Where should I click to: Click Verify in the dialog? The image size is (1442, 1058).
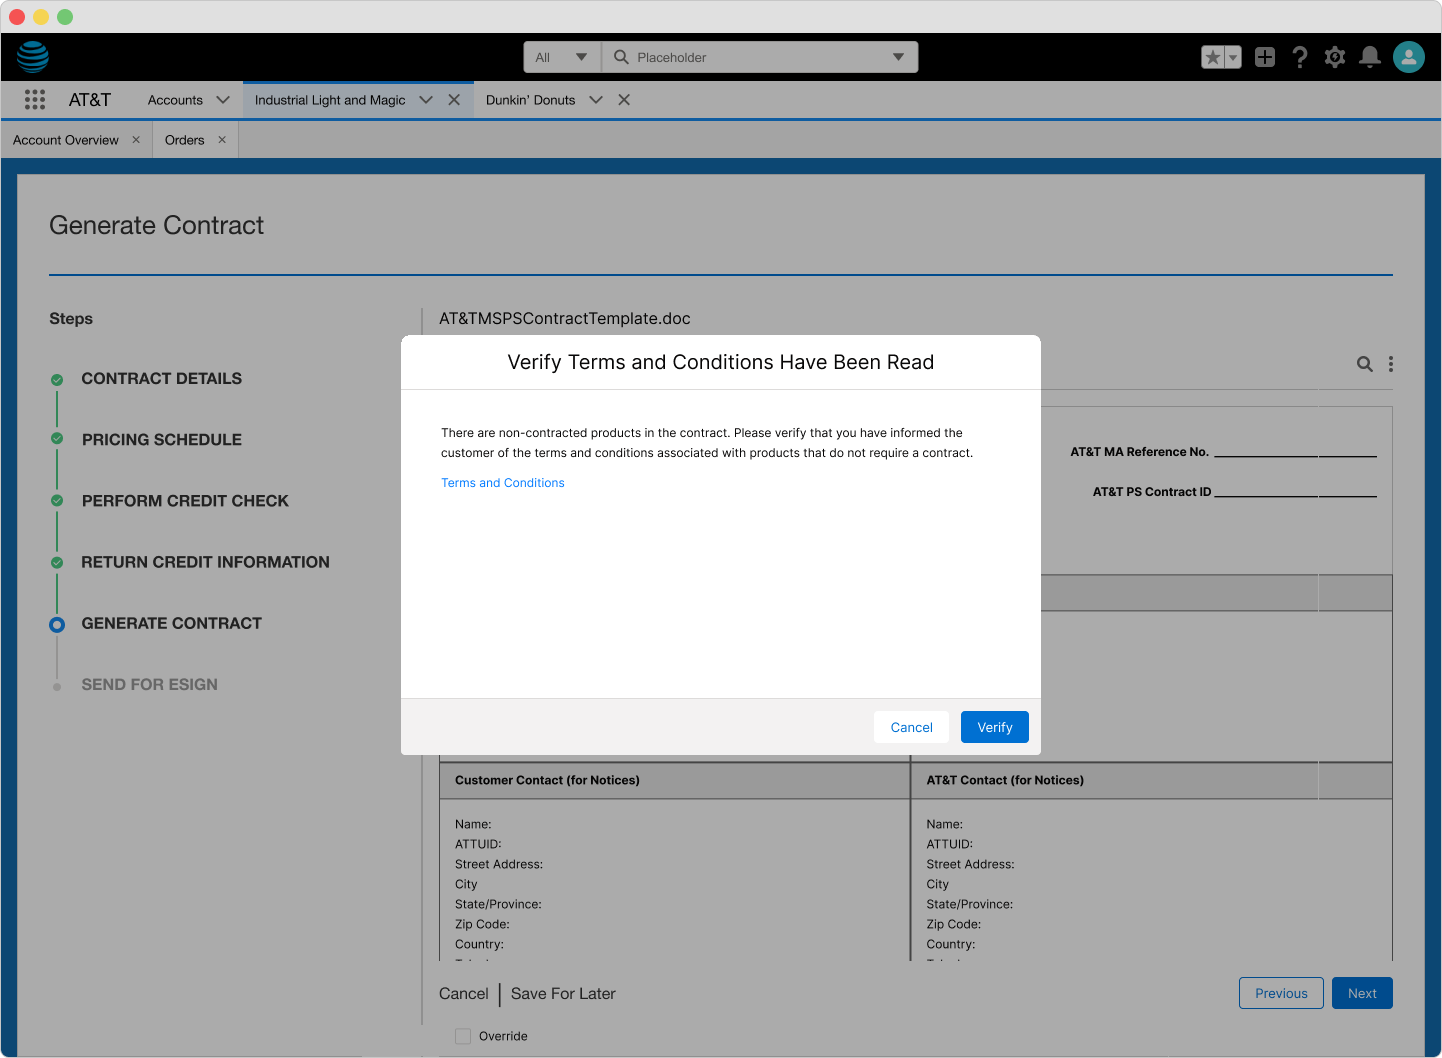995,727
